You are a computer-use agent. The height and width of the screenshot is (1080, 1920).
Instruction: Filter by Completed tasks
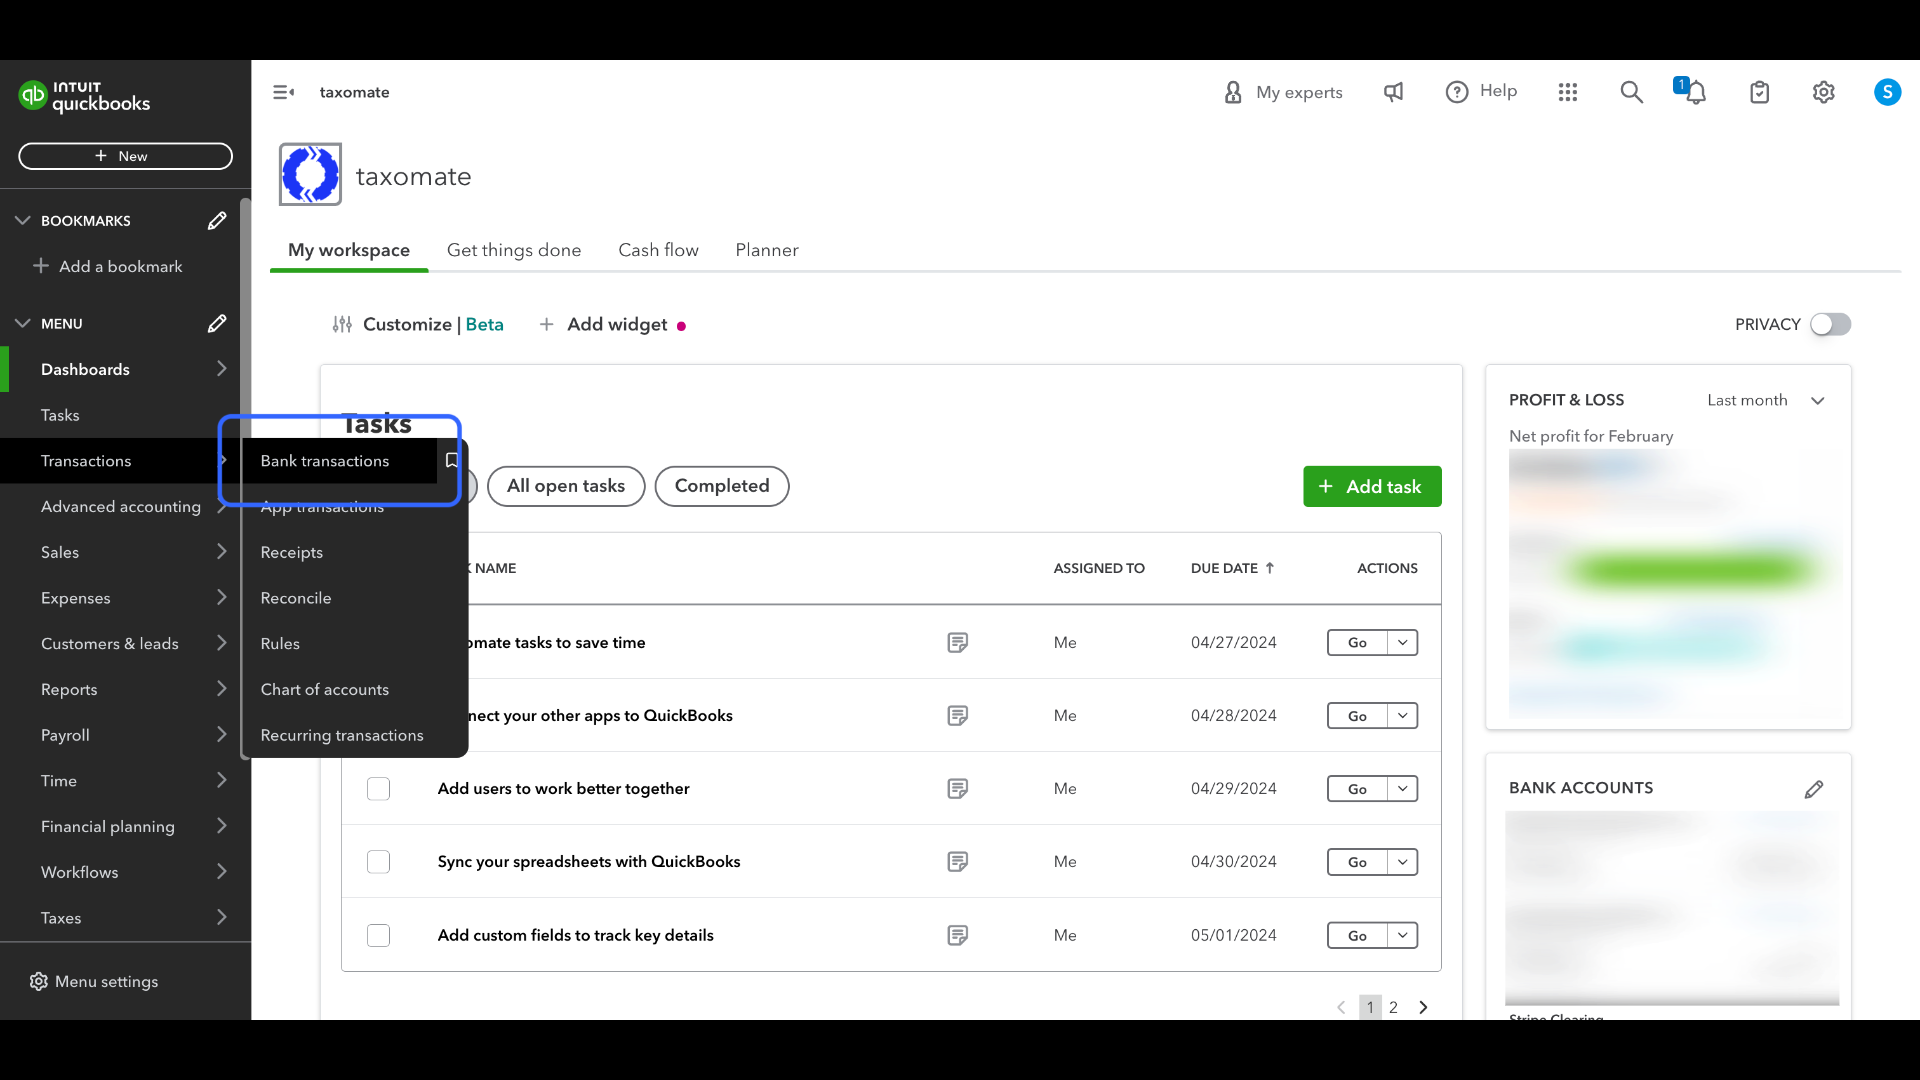coord(722,486)
